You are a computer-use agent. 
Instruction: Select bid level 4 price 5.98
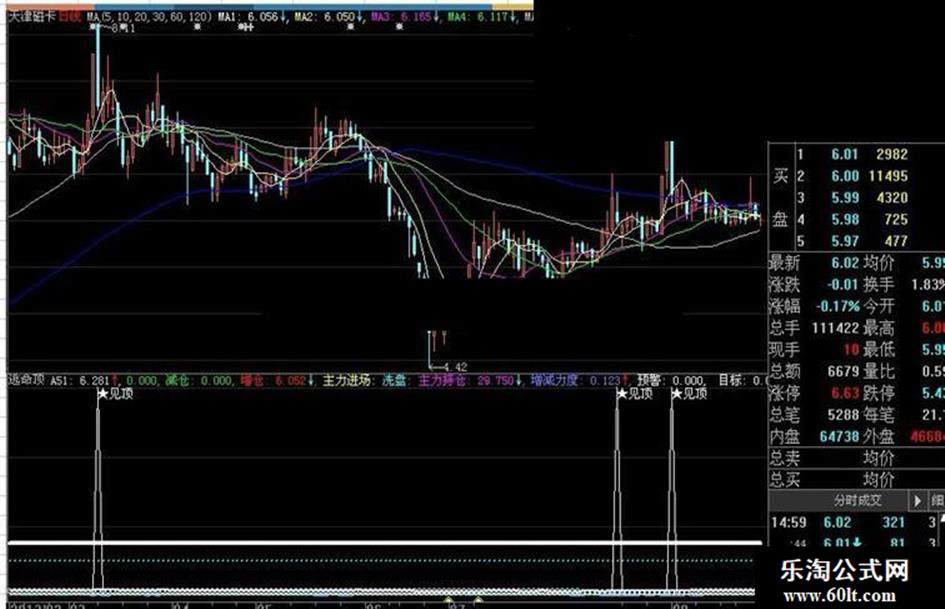click(x=844, y=219)
